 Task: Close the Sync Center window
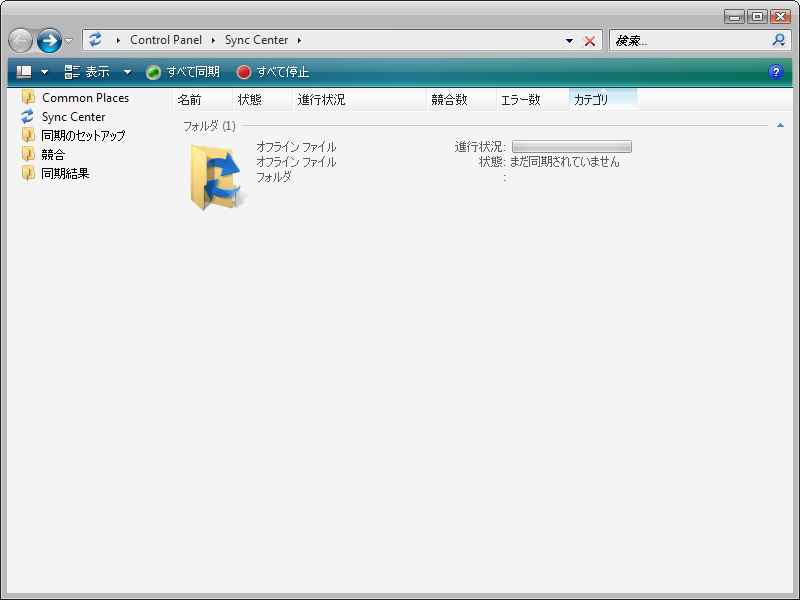[781, 17]
